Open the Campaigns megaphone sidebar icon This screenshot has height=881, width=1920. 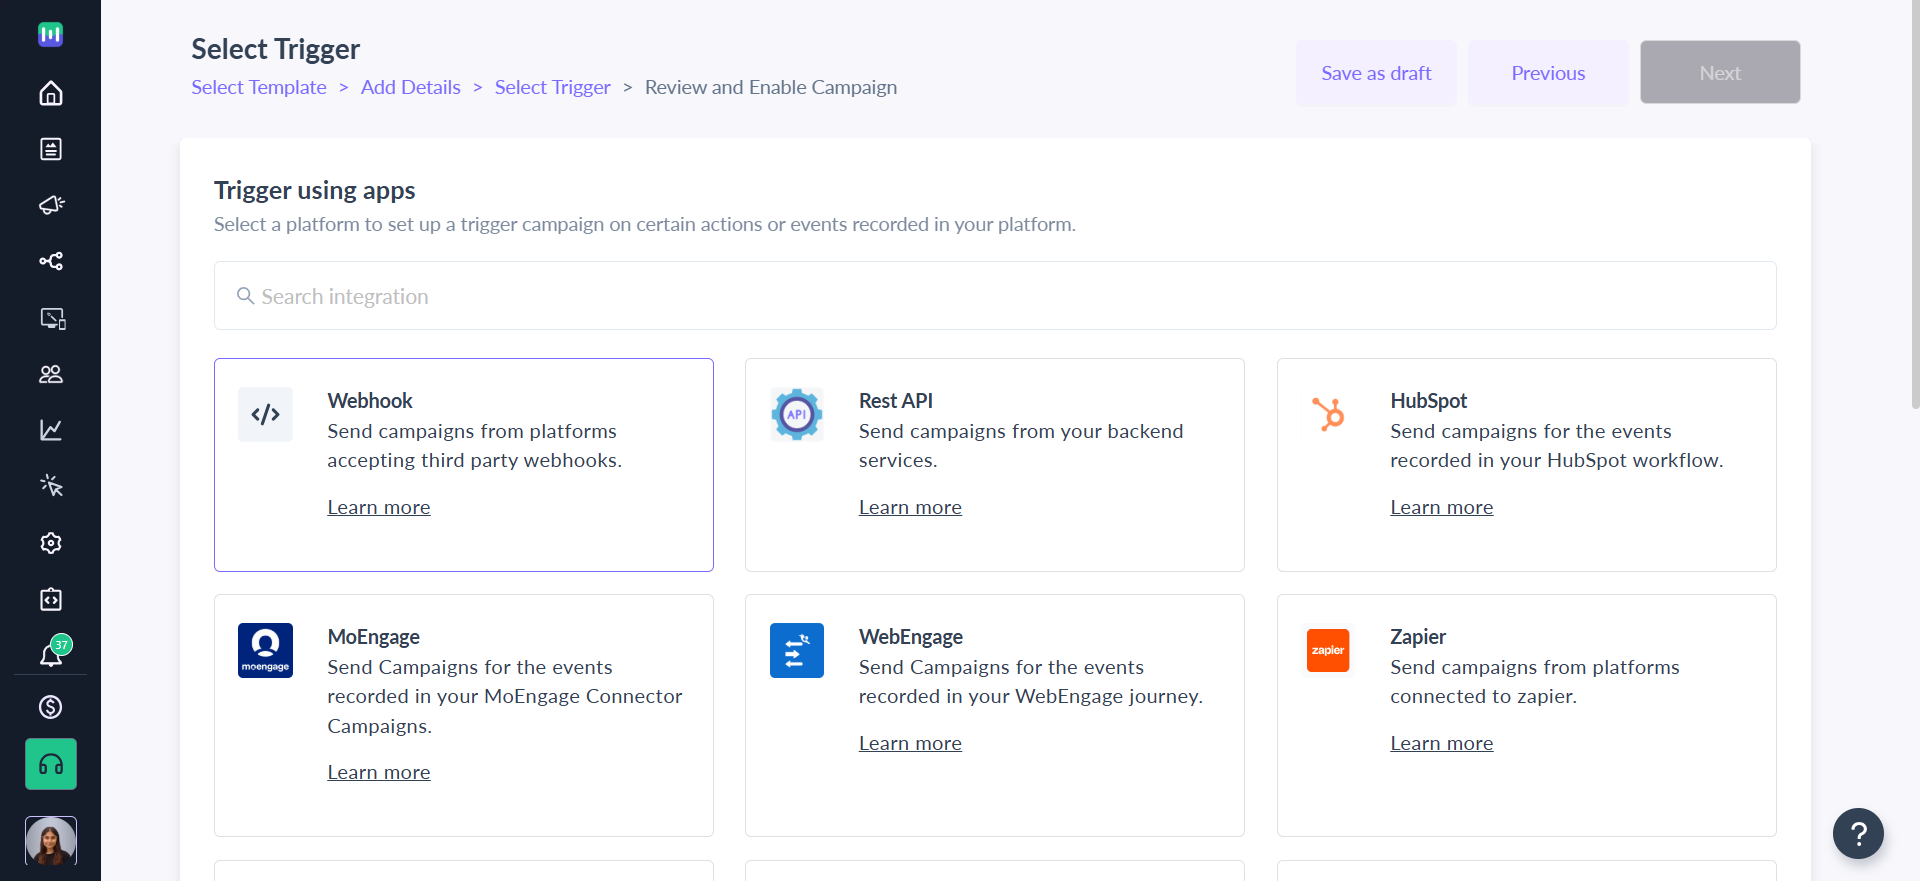tap(50, 205)
